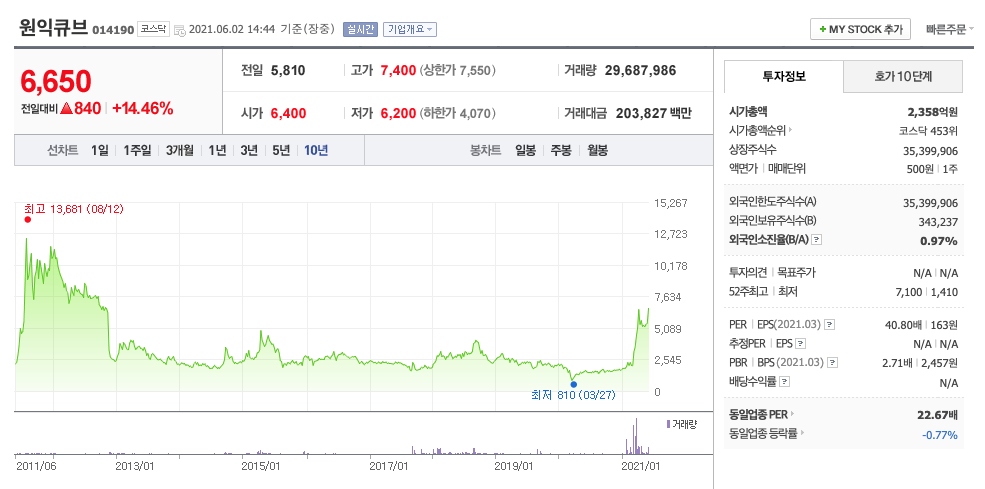This screenshot has width=985, height=489.
Task: Open help icon next to PER EPS(2021.03)
Action: (x=830, y=325)
